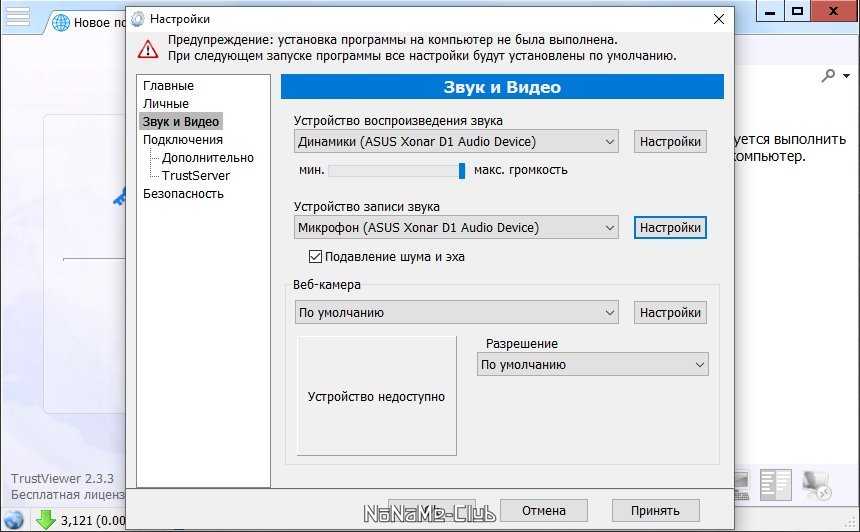This screenshot has height=532, width=860.
Task: Click the search magnifier icon
Action: coord(827,76)
